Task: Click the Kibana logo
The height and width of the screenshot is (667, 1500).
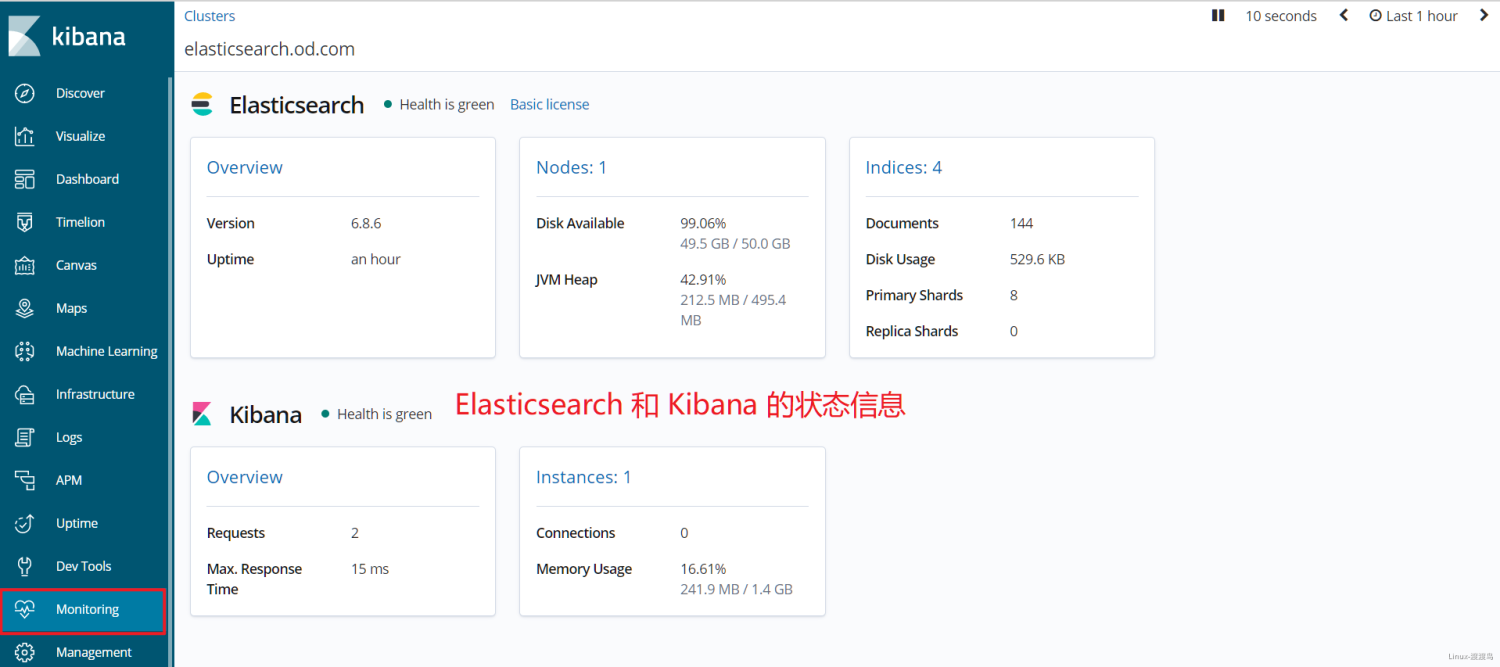Action: (87, 36)
